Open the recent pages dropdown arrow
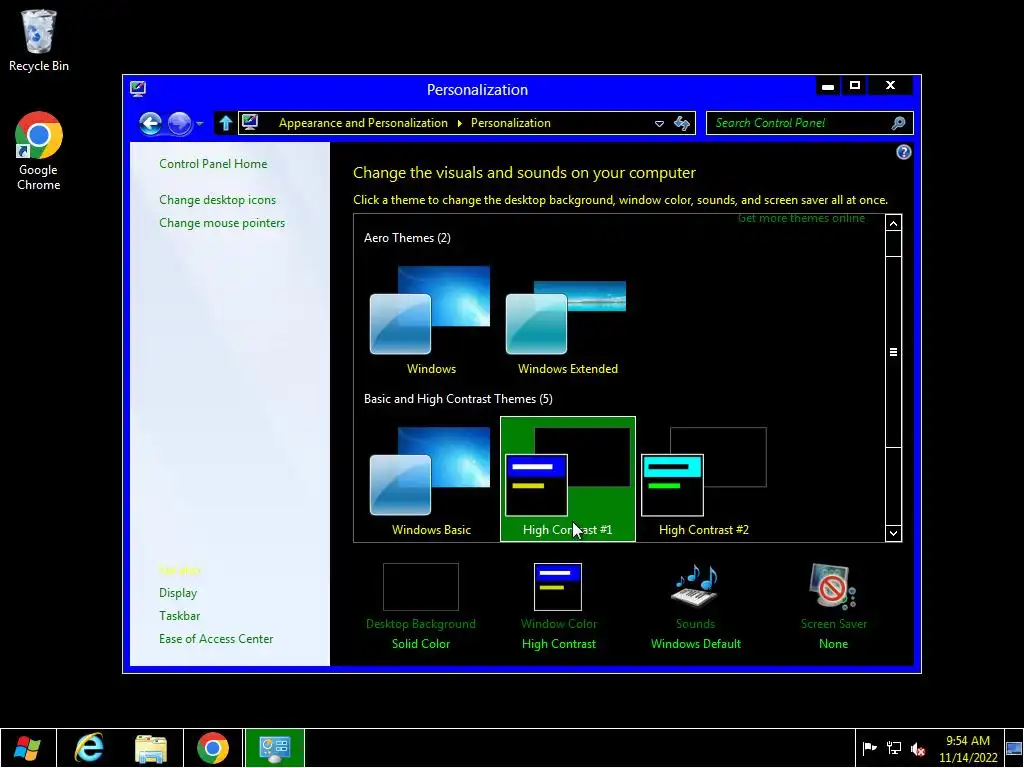 point(200,123)
